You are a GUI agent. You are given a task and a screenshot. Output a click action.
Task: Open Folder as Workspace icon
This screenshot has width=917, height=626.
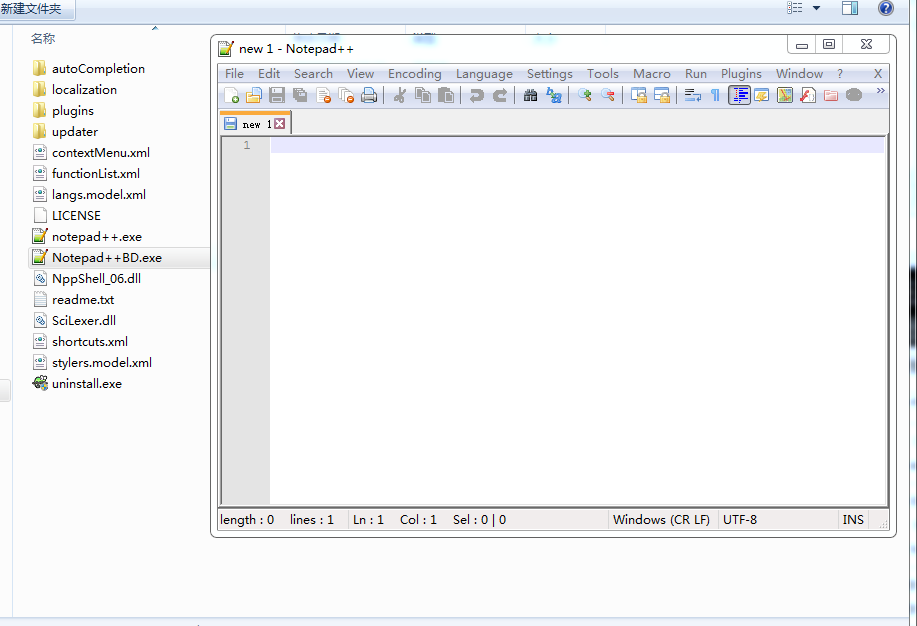pyautogui.click(x=830, y=95)
